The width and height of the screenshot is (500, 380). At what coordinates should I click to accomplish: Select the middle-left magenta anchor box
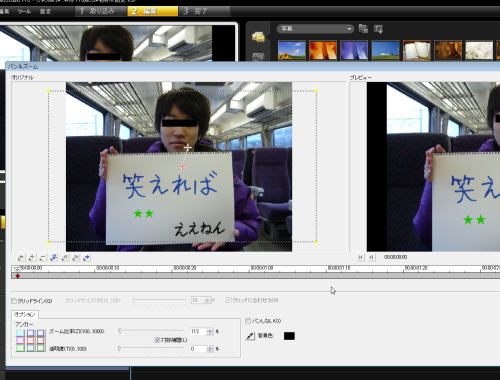click(x=20, y=340)
